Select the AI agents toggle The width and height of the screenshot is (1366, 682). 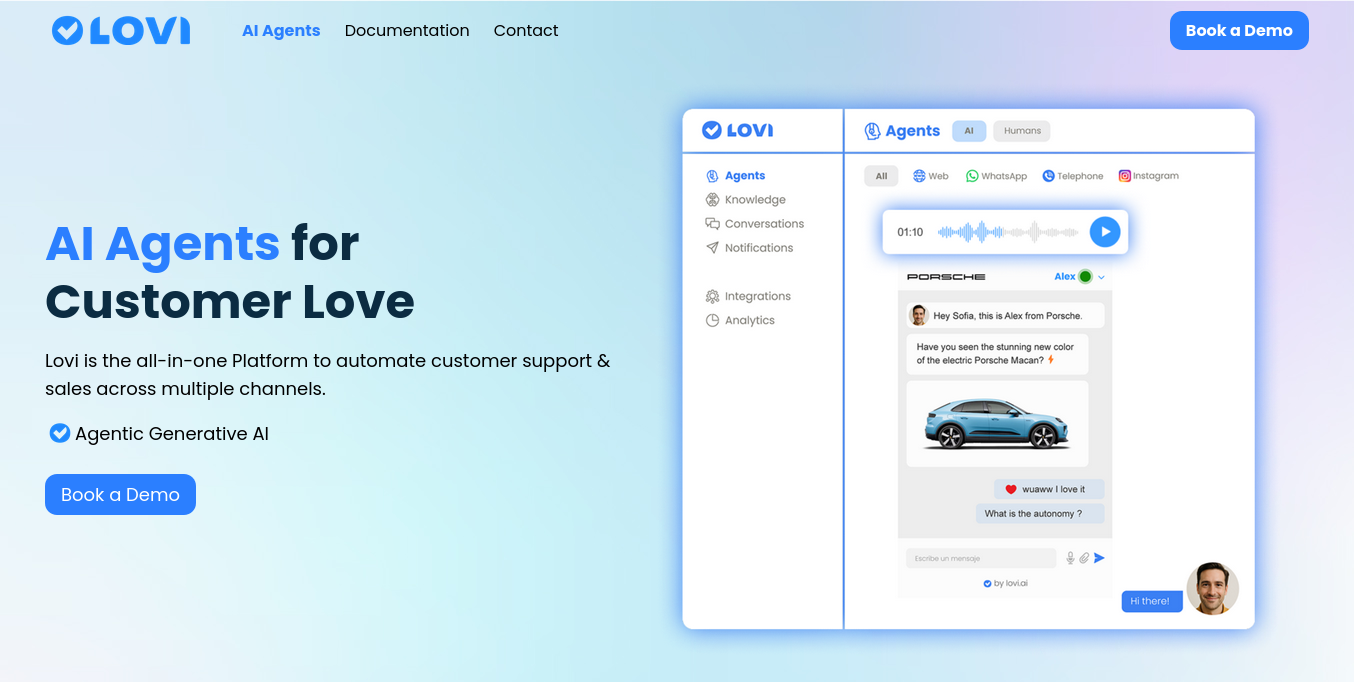coord(968,131)
